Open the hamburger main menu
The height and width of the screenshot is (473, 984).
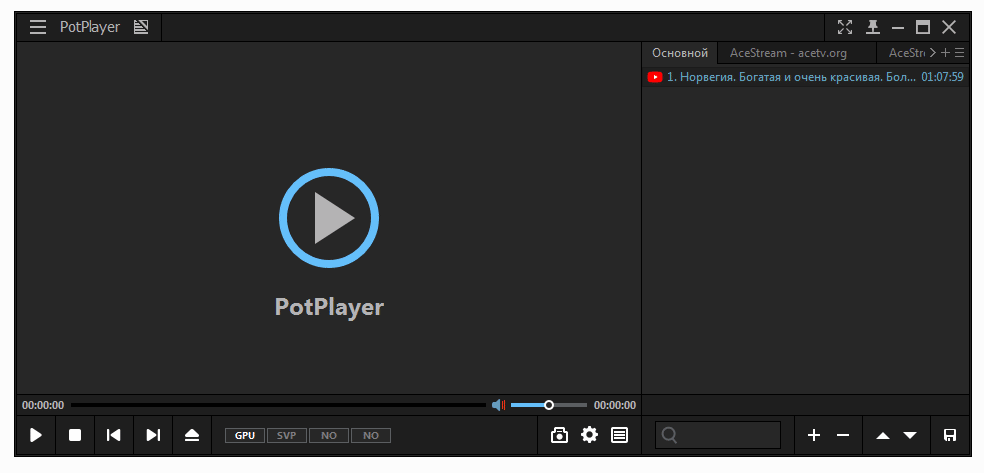tap(38, 27)
